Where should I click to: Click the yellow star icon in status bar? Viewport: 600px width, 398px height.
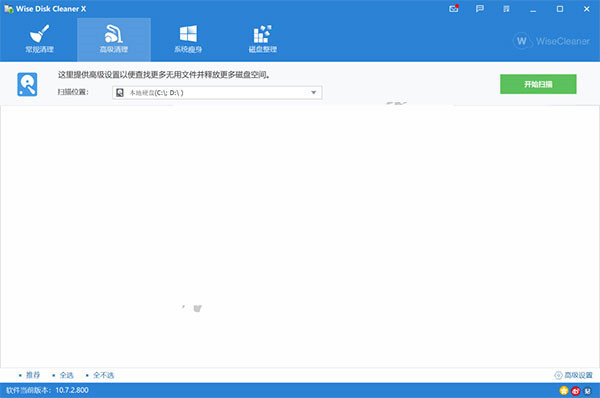coord(564,391)
